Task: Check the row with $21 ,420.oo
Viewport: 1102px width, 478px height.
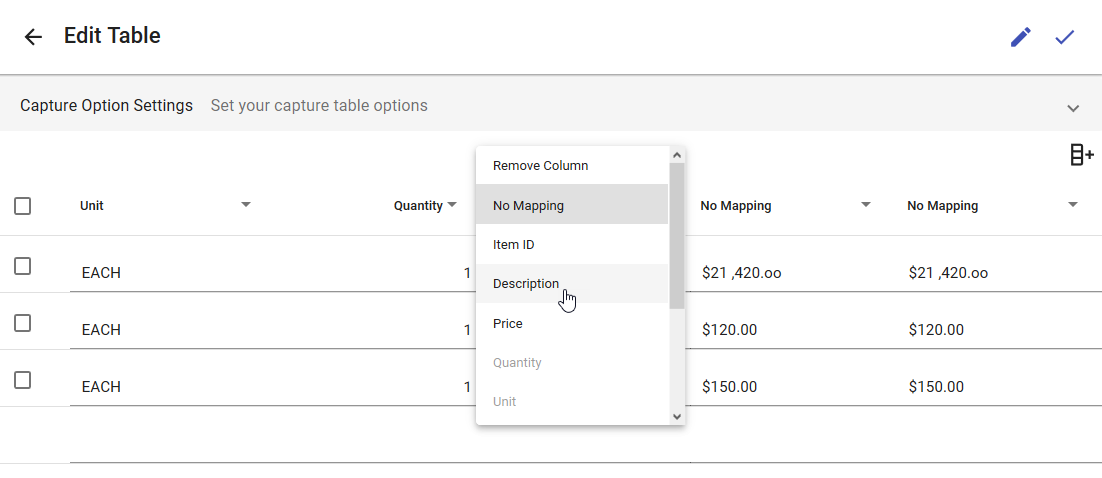Action: 22,266
